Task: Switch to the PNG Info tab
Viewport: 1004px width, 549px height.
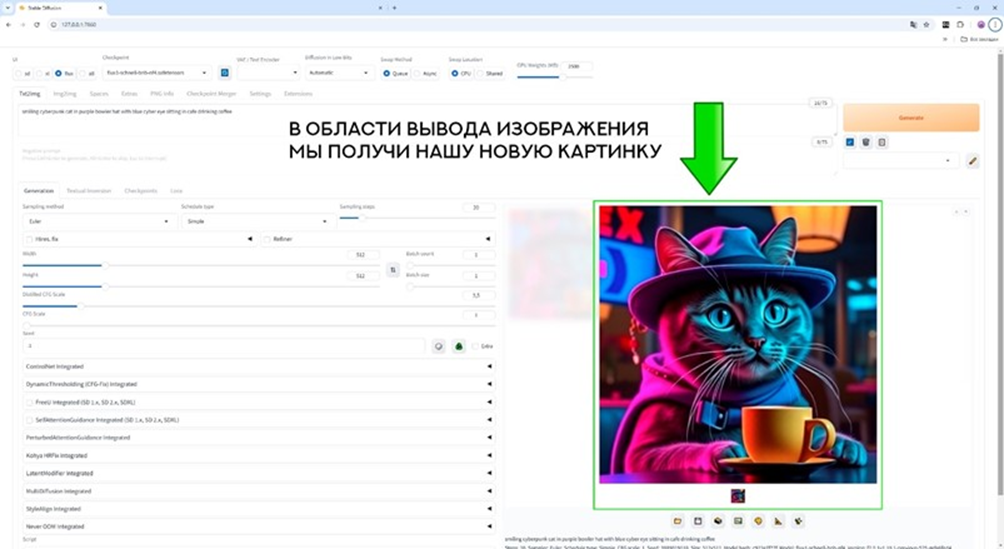Action: point(162,93)
